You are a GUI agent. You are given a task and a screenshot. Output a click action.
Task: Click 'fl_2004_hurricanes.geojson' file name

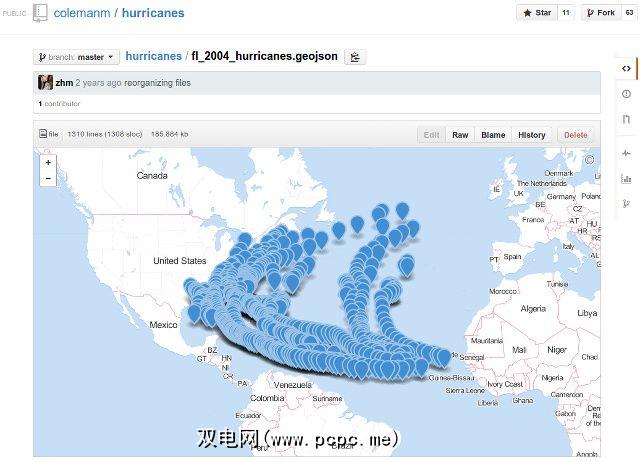tap(264, 56)
